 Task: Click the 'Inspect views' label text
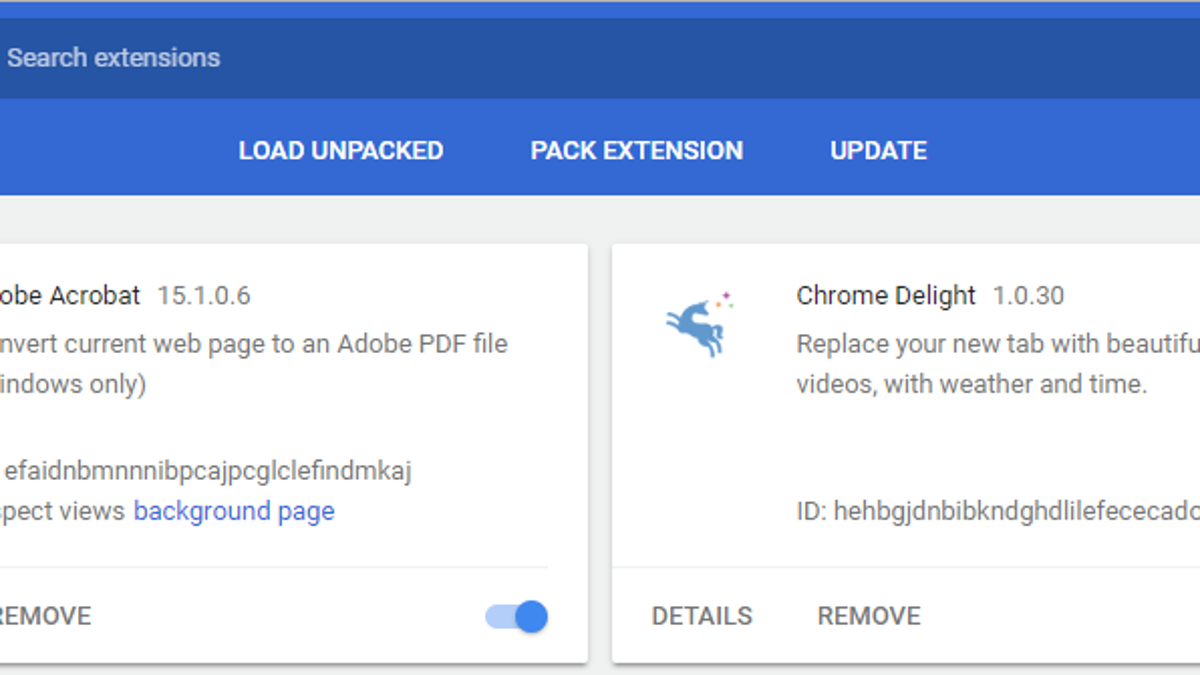coord(62,511)
